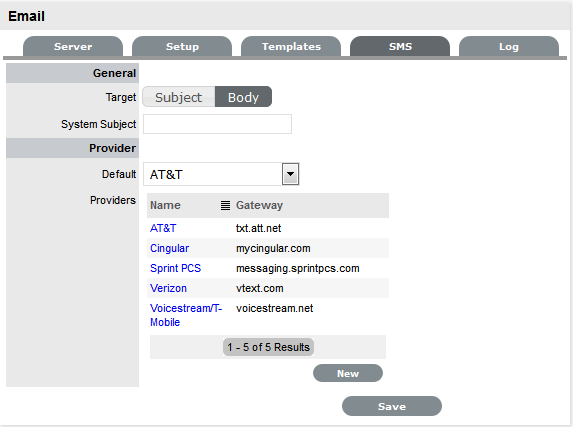The width and height of the screenshot is (573, 427).
Task: Open the AT&T provider link
Action: pyautogui.click(x=163, y=228)
